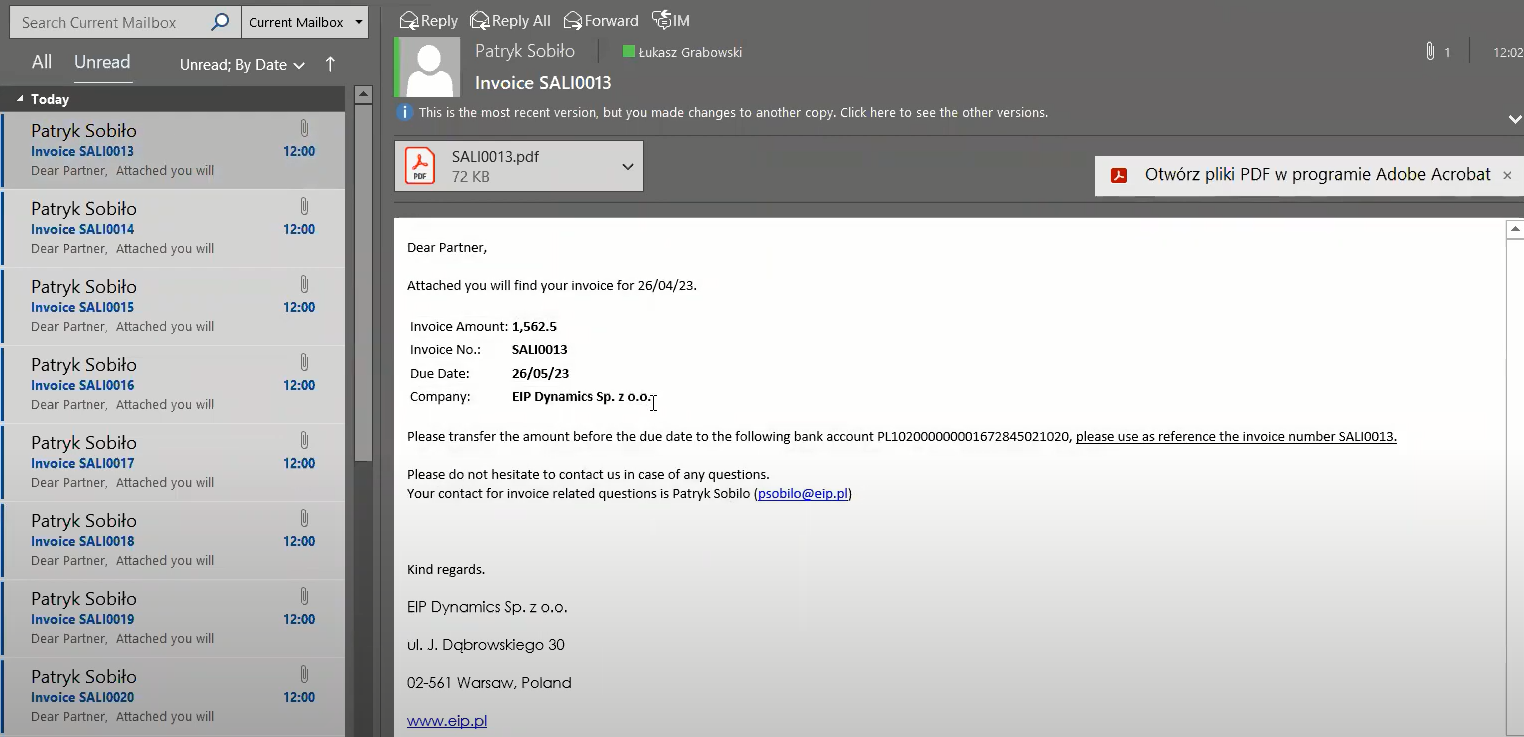Image resolution: width=1524 pixels, height=737 pixels.
Task: Click paperclip on Invoice SALI0014 message
Action: (304, 206)
